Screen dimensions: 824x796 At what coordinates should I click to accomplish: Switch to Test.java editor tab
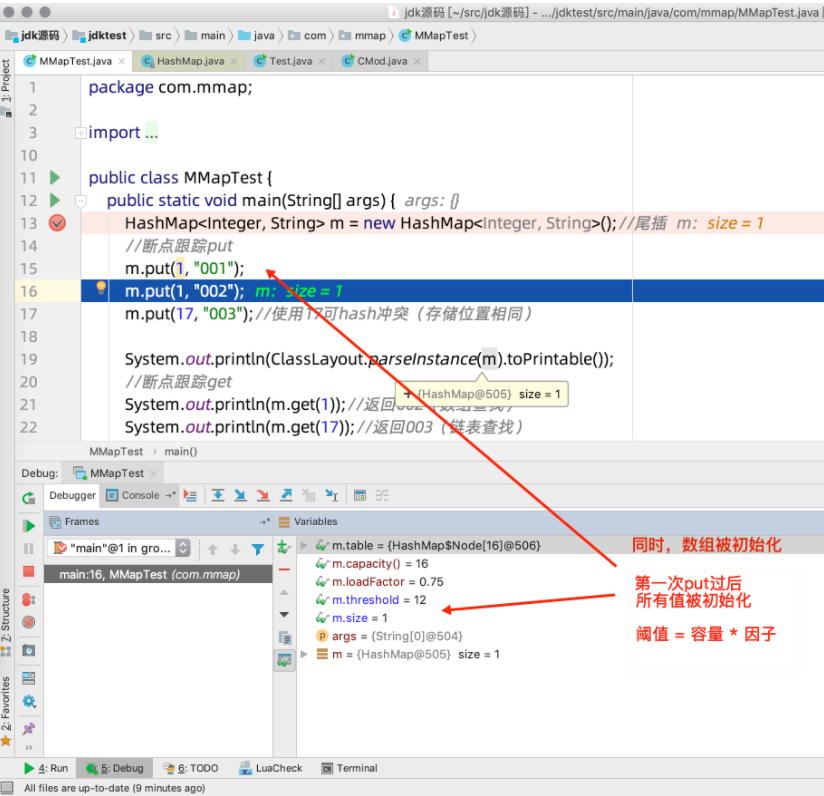(290, 61)
